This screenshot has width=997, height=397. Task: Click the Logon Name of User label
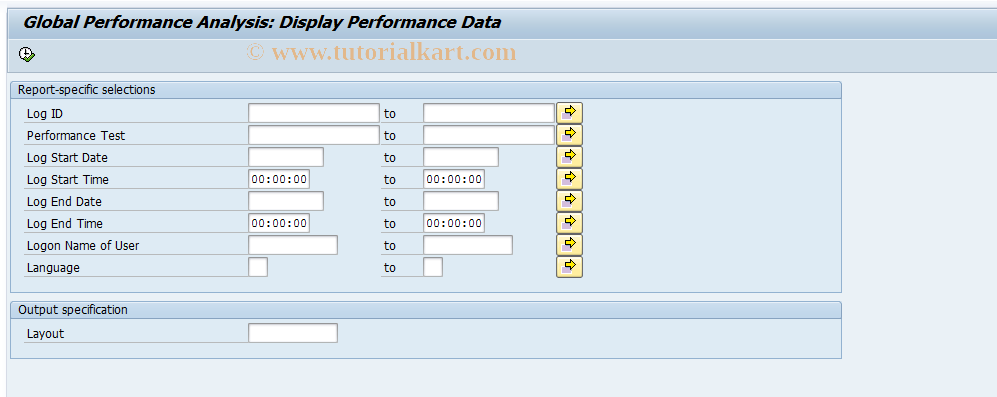point(83,246)
